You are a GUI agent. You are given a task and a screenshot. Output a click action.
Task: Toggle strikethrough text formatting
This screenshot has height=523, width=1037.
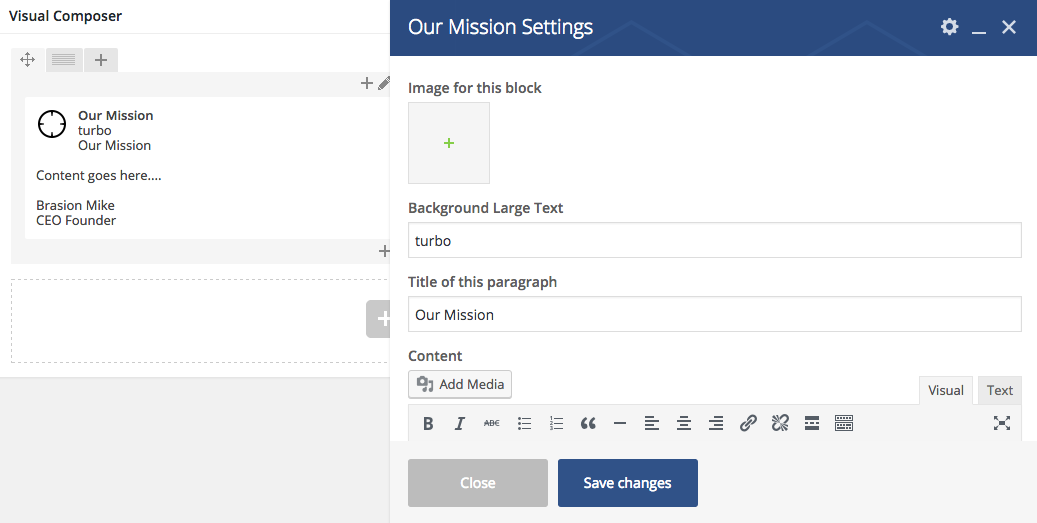tap(492, 423)
